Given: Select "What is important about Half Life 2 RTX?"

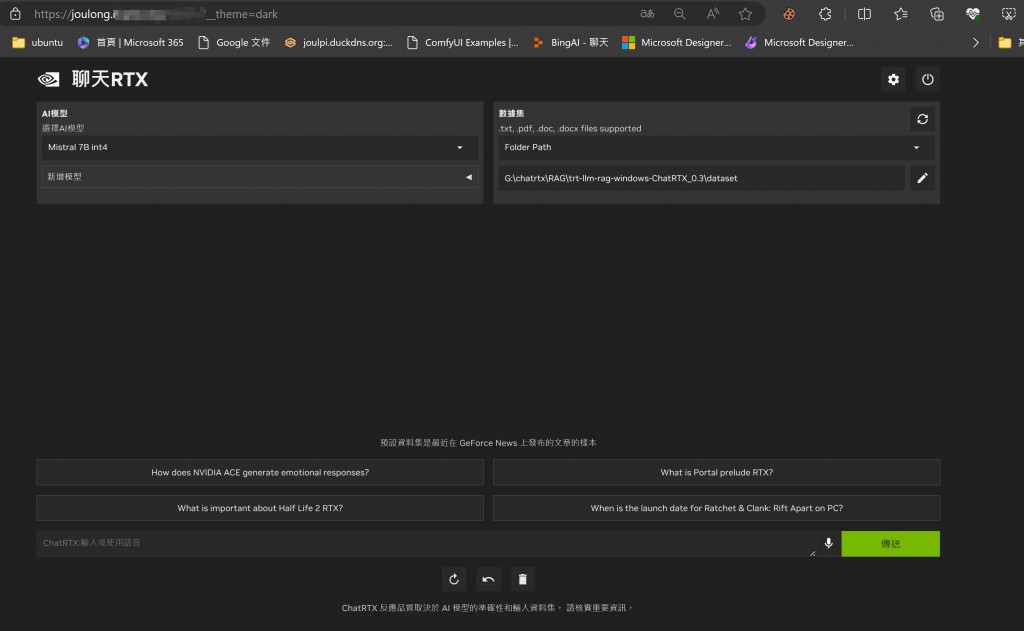Looking at the screenshot, I should coord(260,508).
